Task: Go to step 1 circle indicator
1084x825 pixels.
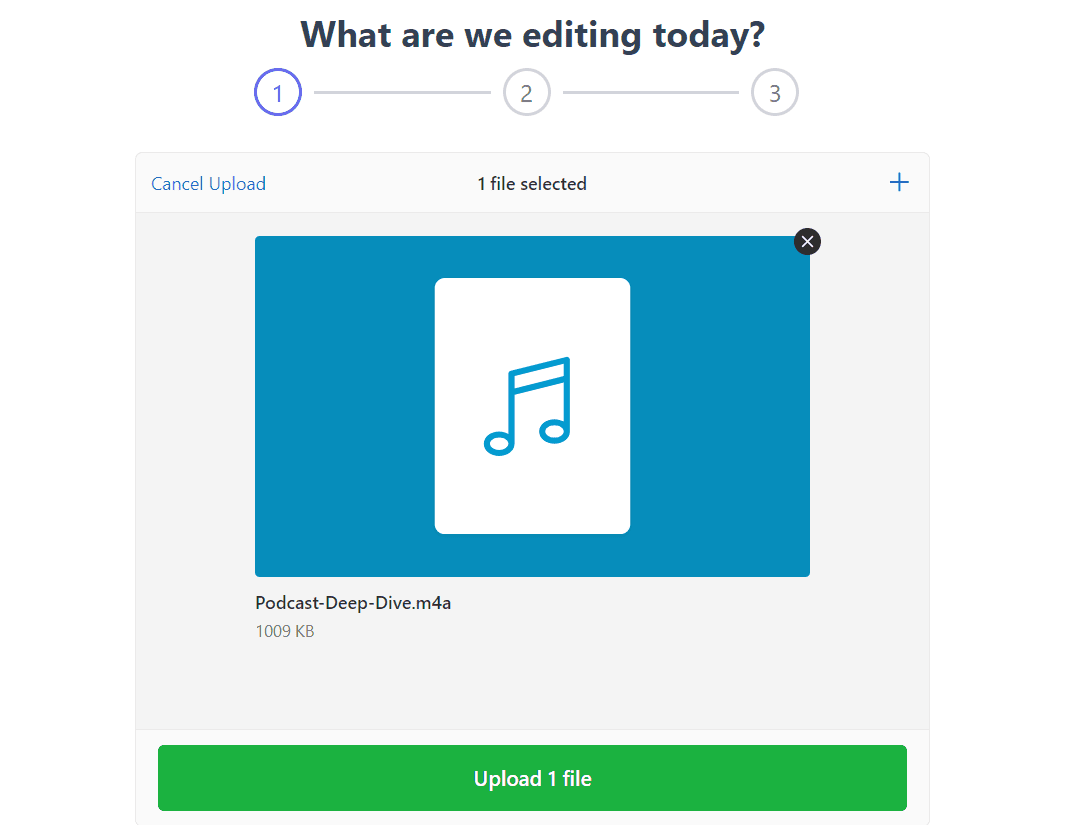Action: [x=278, y=92]
